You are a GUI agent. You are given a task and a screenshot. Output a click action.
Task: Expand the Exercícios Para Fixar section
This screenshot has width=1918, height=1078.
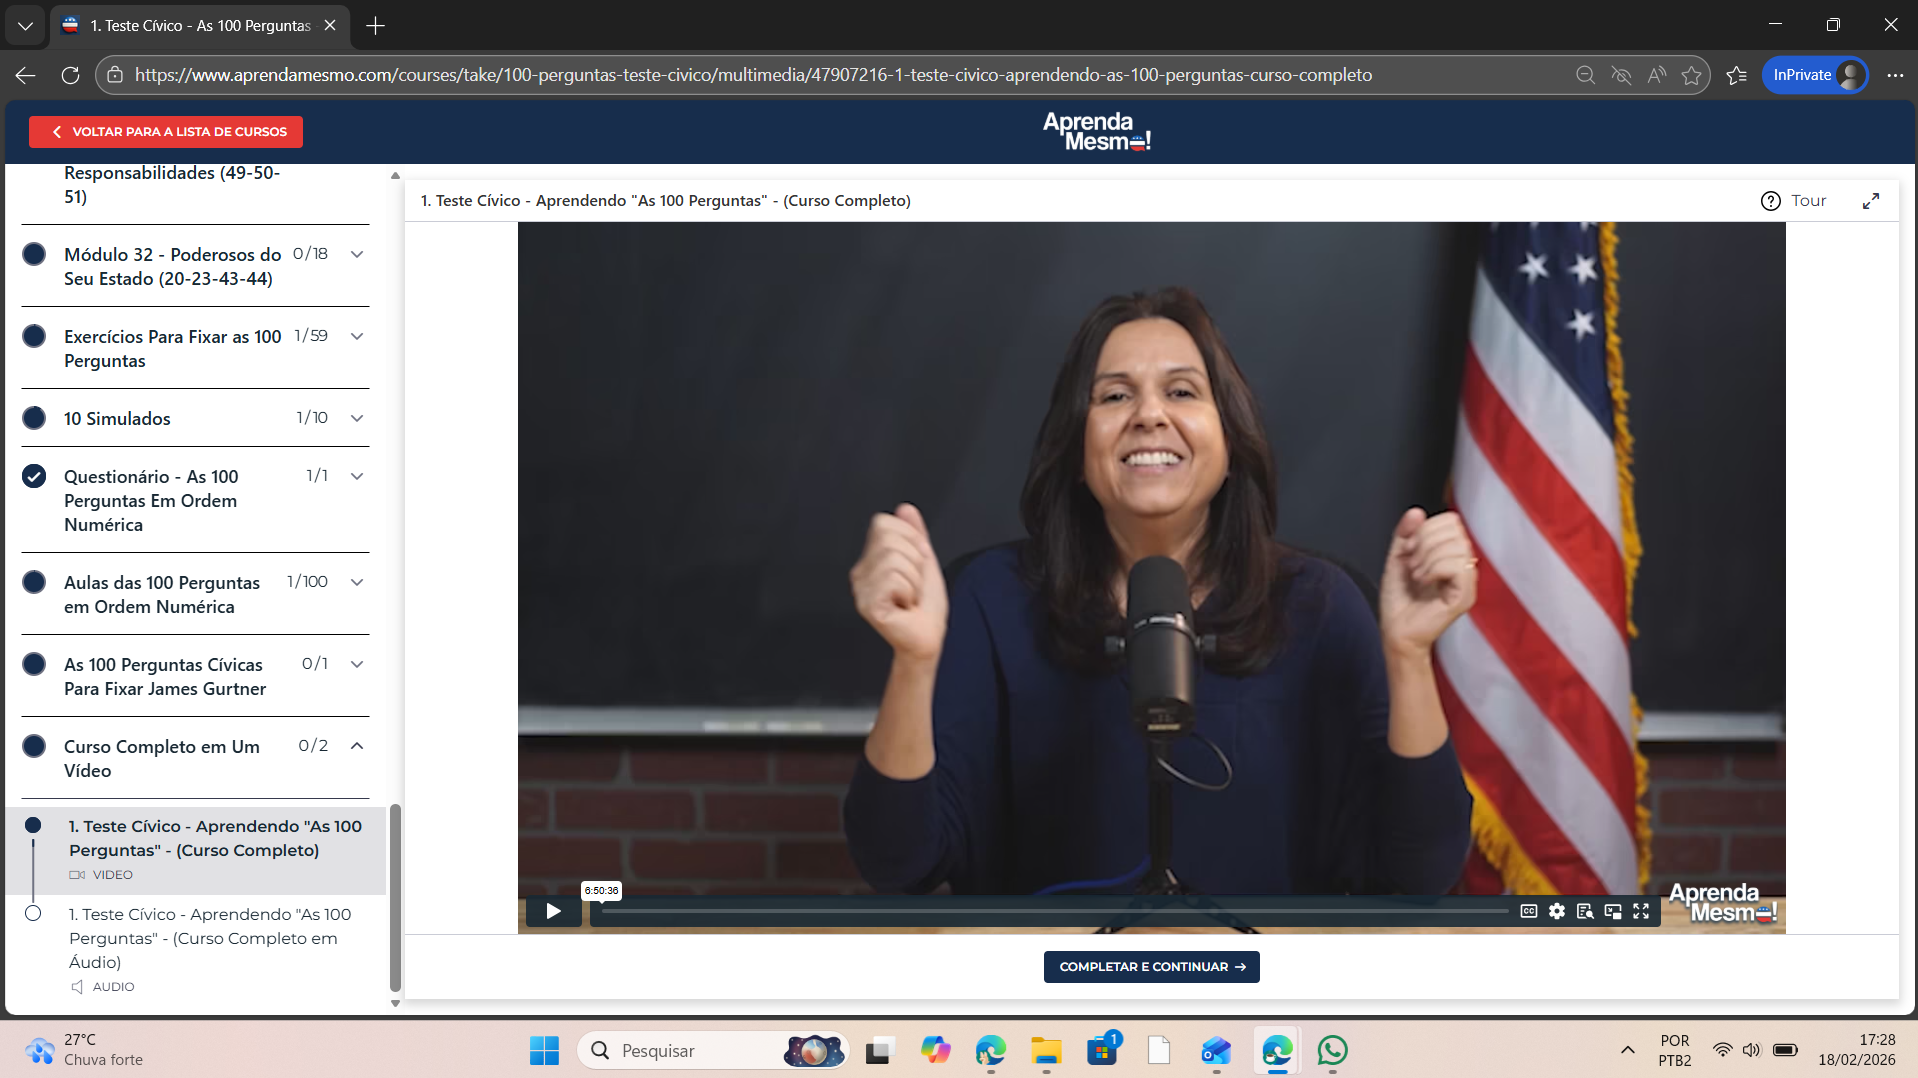click(357, 336)
